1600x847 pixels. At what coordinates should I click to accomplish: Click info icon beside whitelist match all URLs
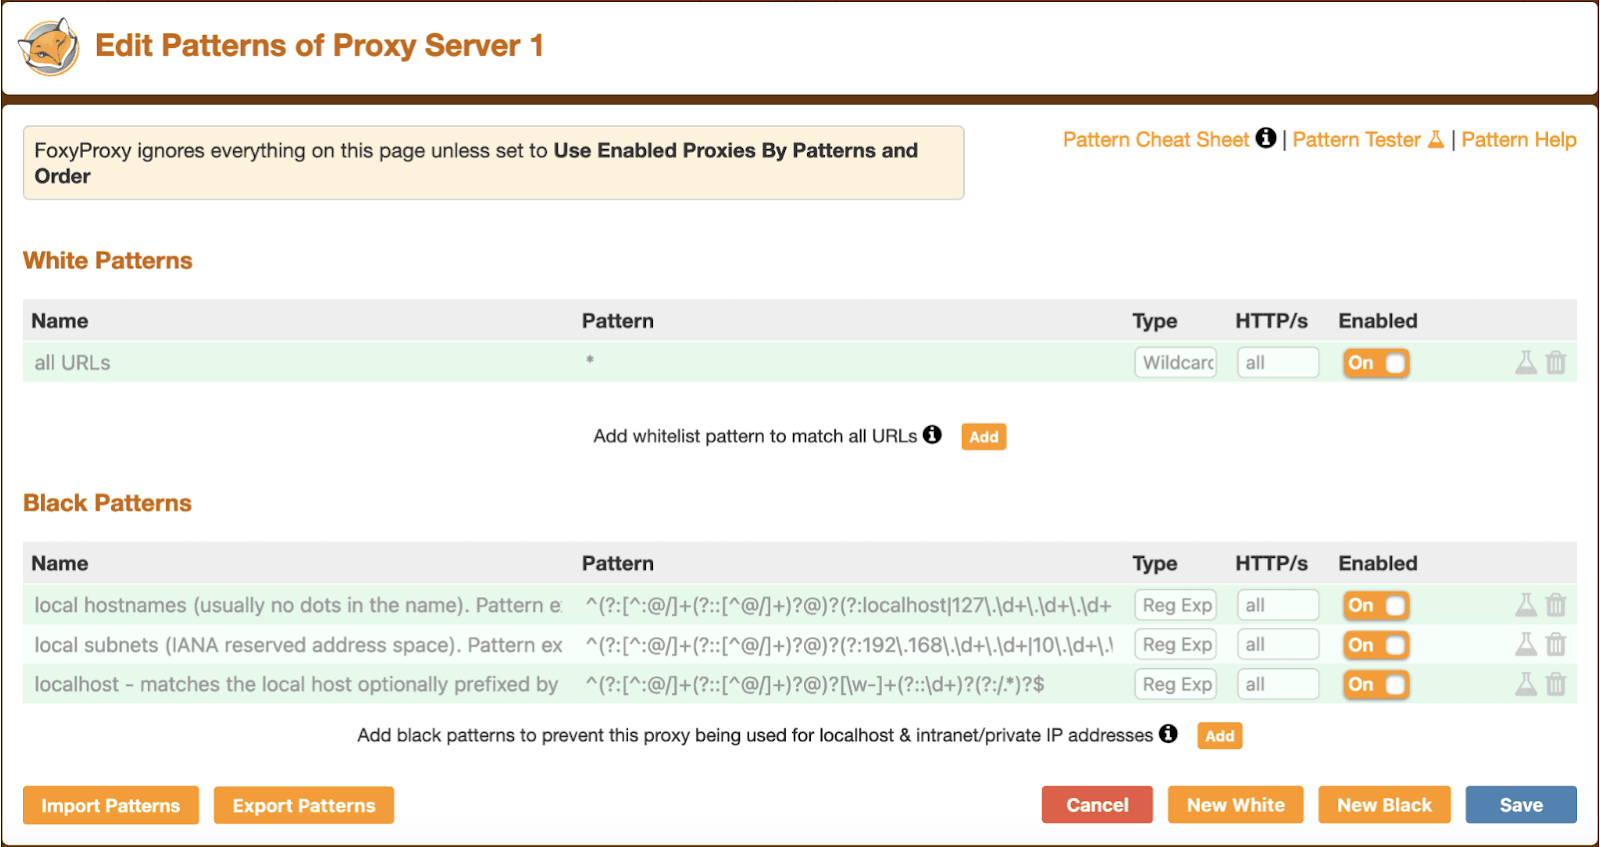[x=932, y=434]
